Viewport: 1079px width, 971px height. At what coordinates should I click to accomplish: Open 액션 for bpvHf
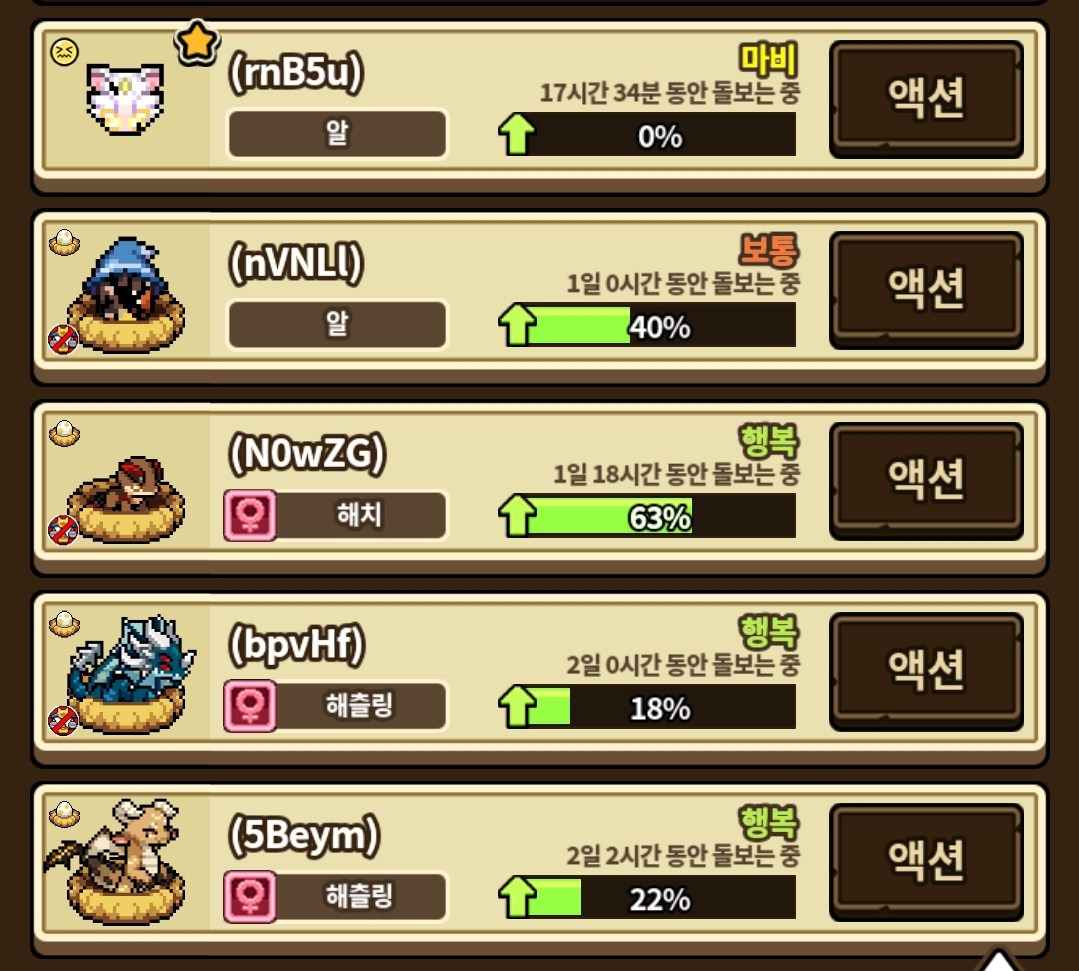(x=926, y=670)
